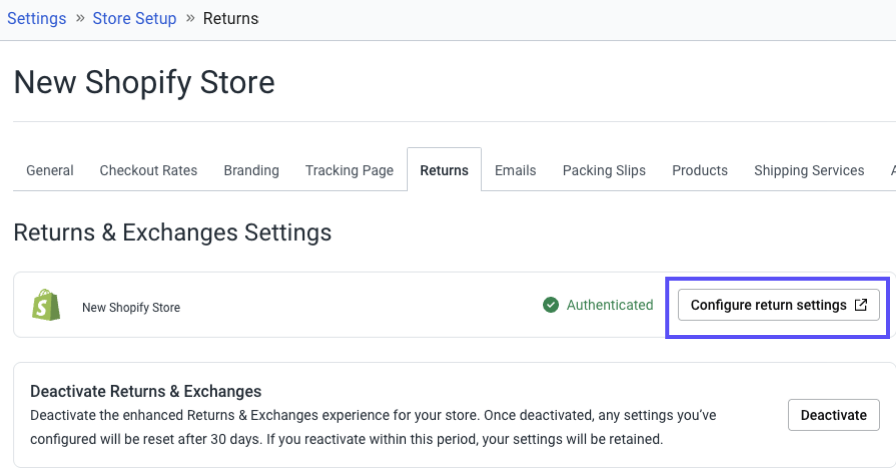
Task: Open the Packing Slips tab
Action: click(604, 170)
